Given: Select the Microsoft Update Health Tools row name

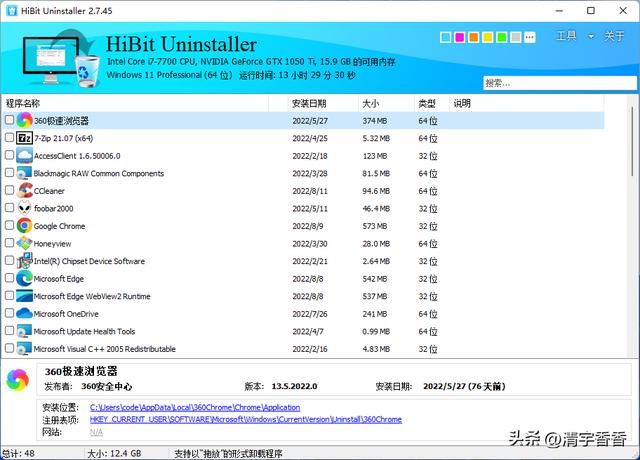Looking at the screenshot, I should [x=84, y=331].
